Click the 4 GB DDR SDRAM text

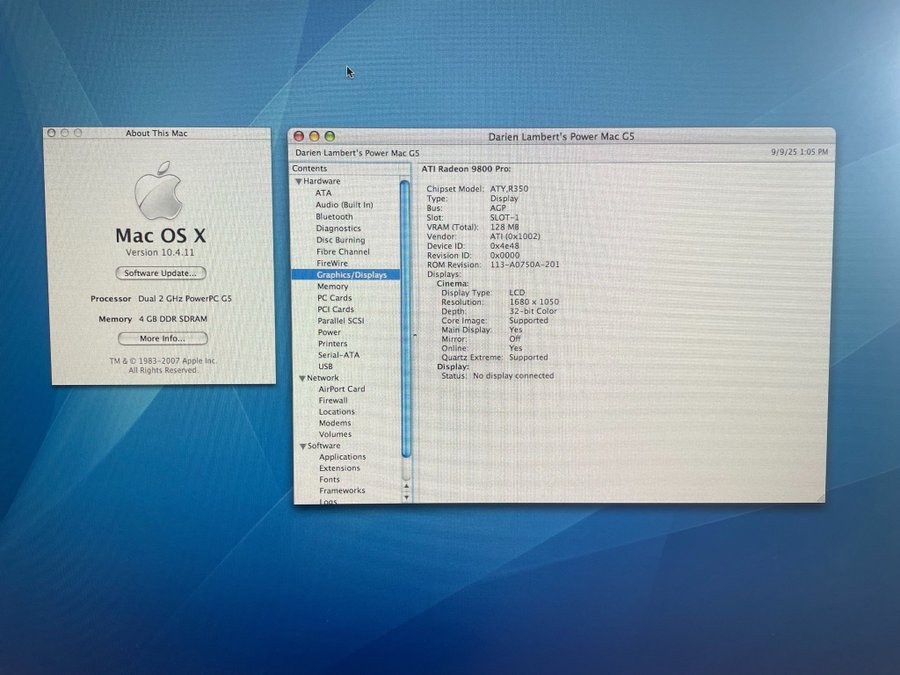(x=173, y=319)
